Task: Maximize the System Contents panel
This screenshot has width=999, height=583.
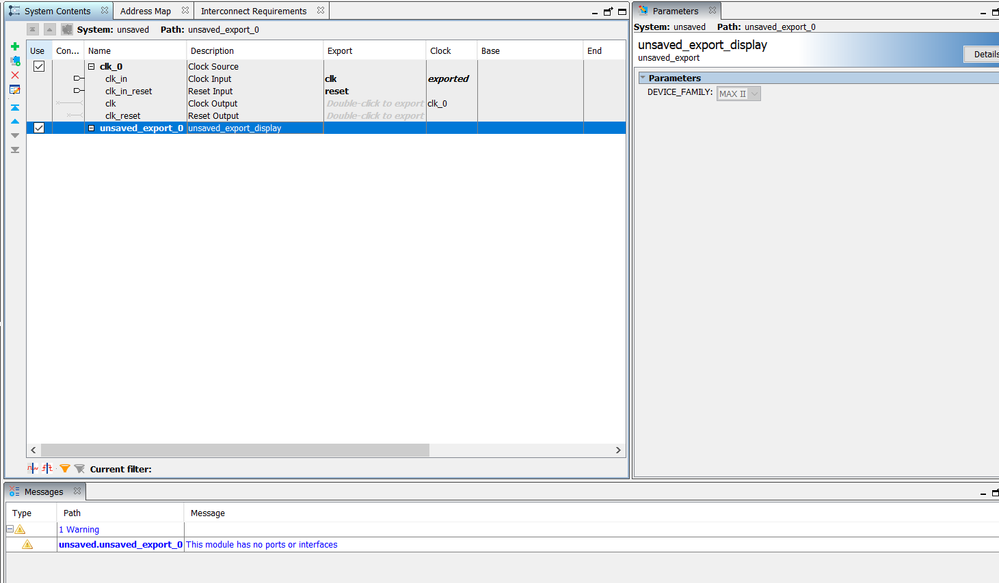Action: (622, 11)
